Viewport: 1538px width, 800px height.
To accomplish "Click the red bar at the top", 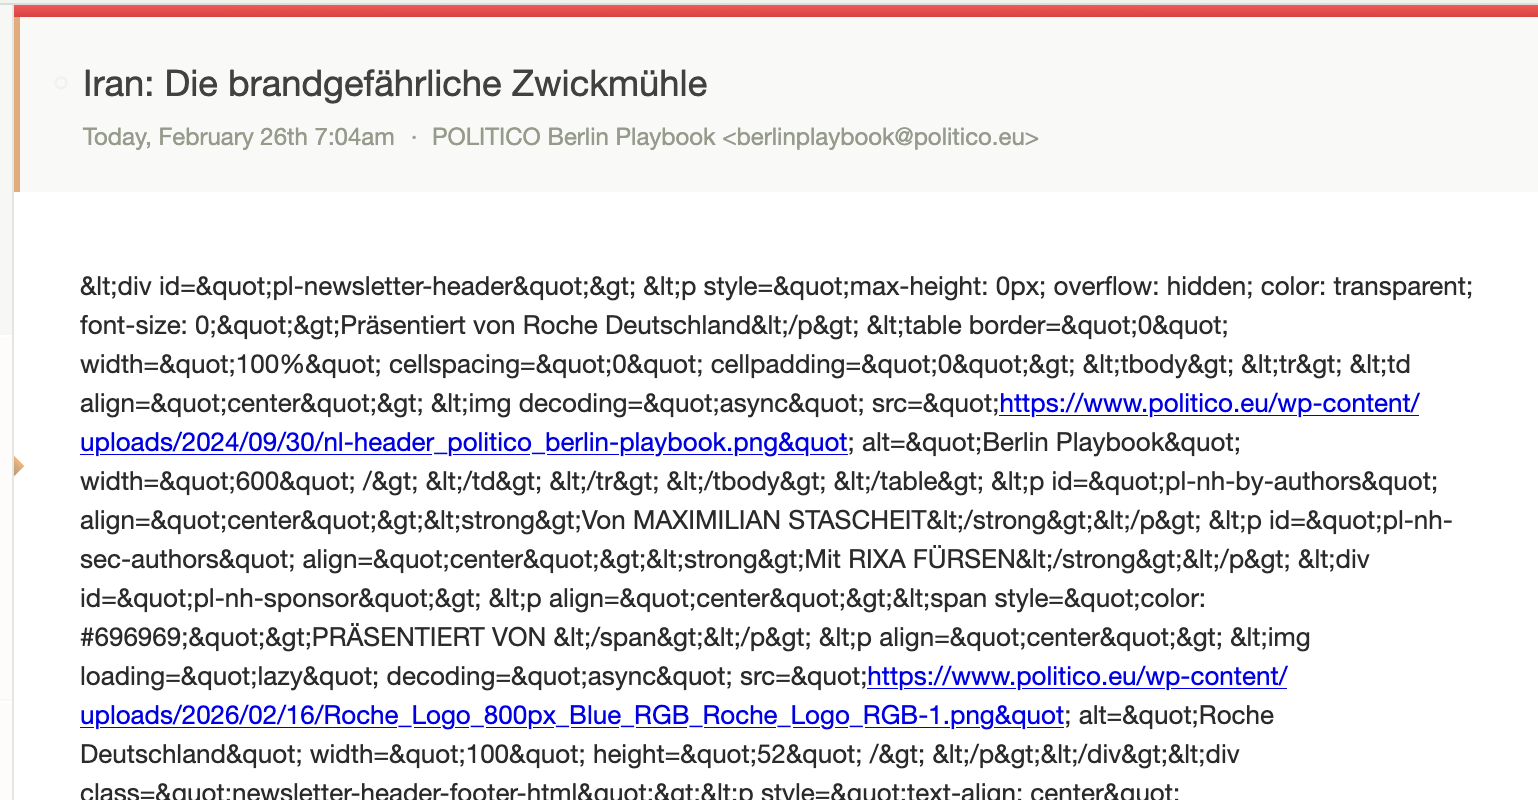I will click(x=769, y=11).
